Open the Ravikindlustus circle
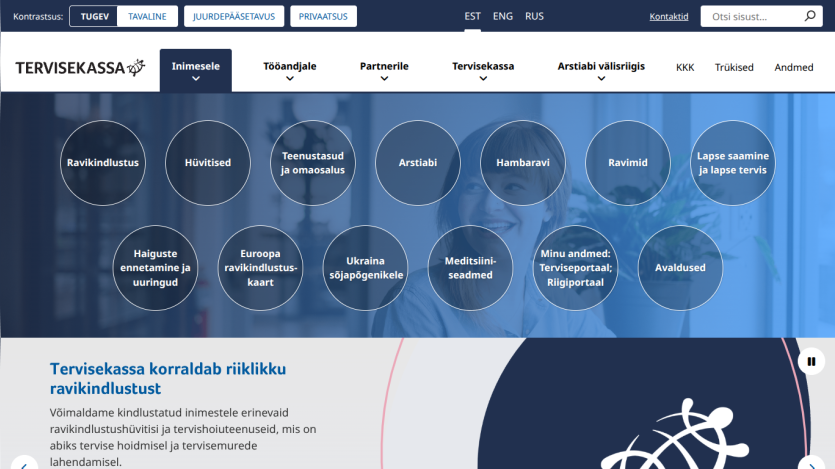The height and width of the screenshot is (469, 835). 103,163
